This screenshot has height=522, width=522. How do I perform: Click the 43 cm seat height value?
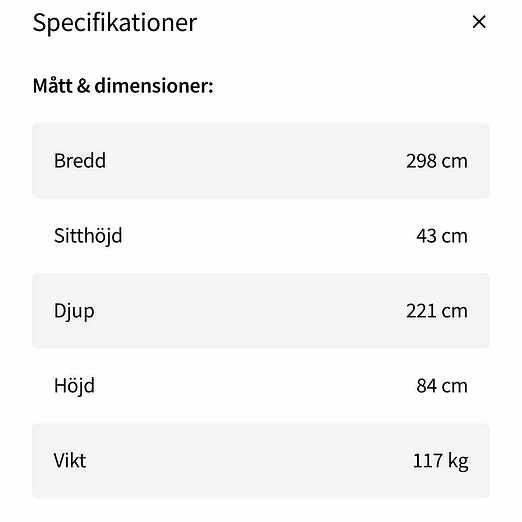442,236
